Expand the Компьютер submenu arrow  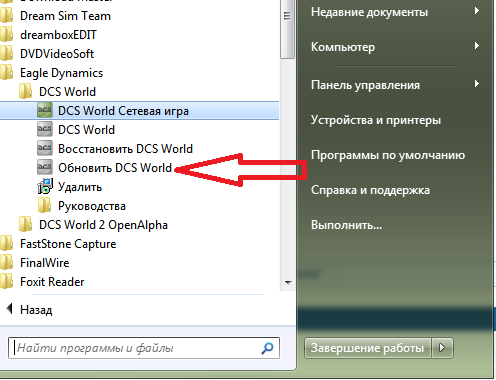point(477,46)
